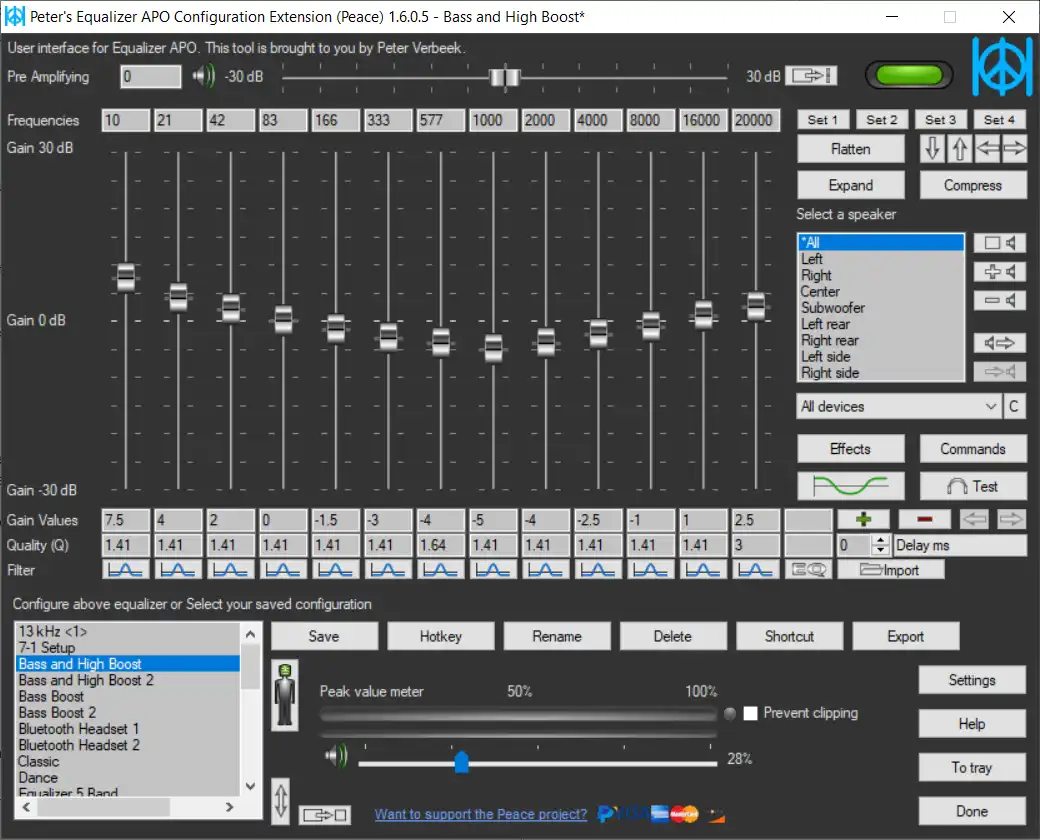Click the remove speaker minus icon
The width and height of the screenshot is (1040, 840).
1000,301
